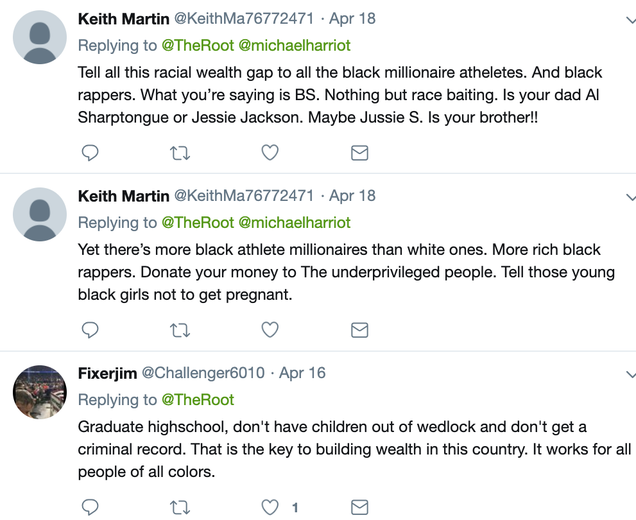Like the second Keith Martin tweet
Image resolution: width=636 pixels, height=520 pixels.
pos(270,330)
